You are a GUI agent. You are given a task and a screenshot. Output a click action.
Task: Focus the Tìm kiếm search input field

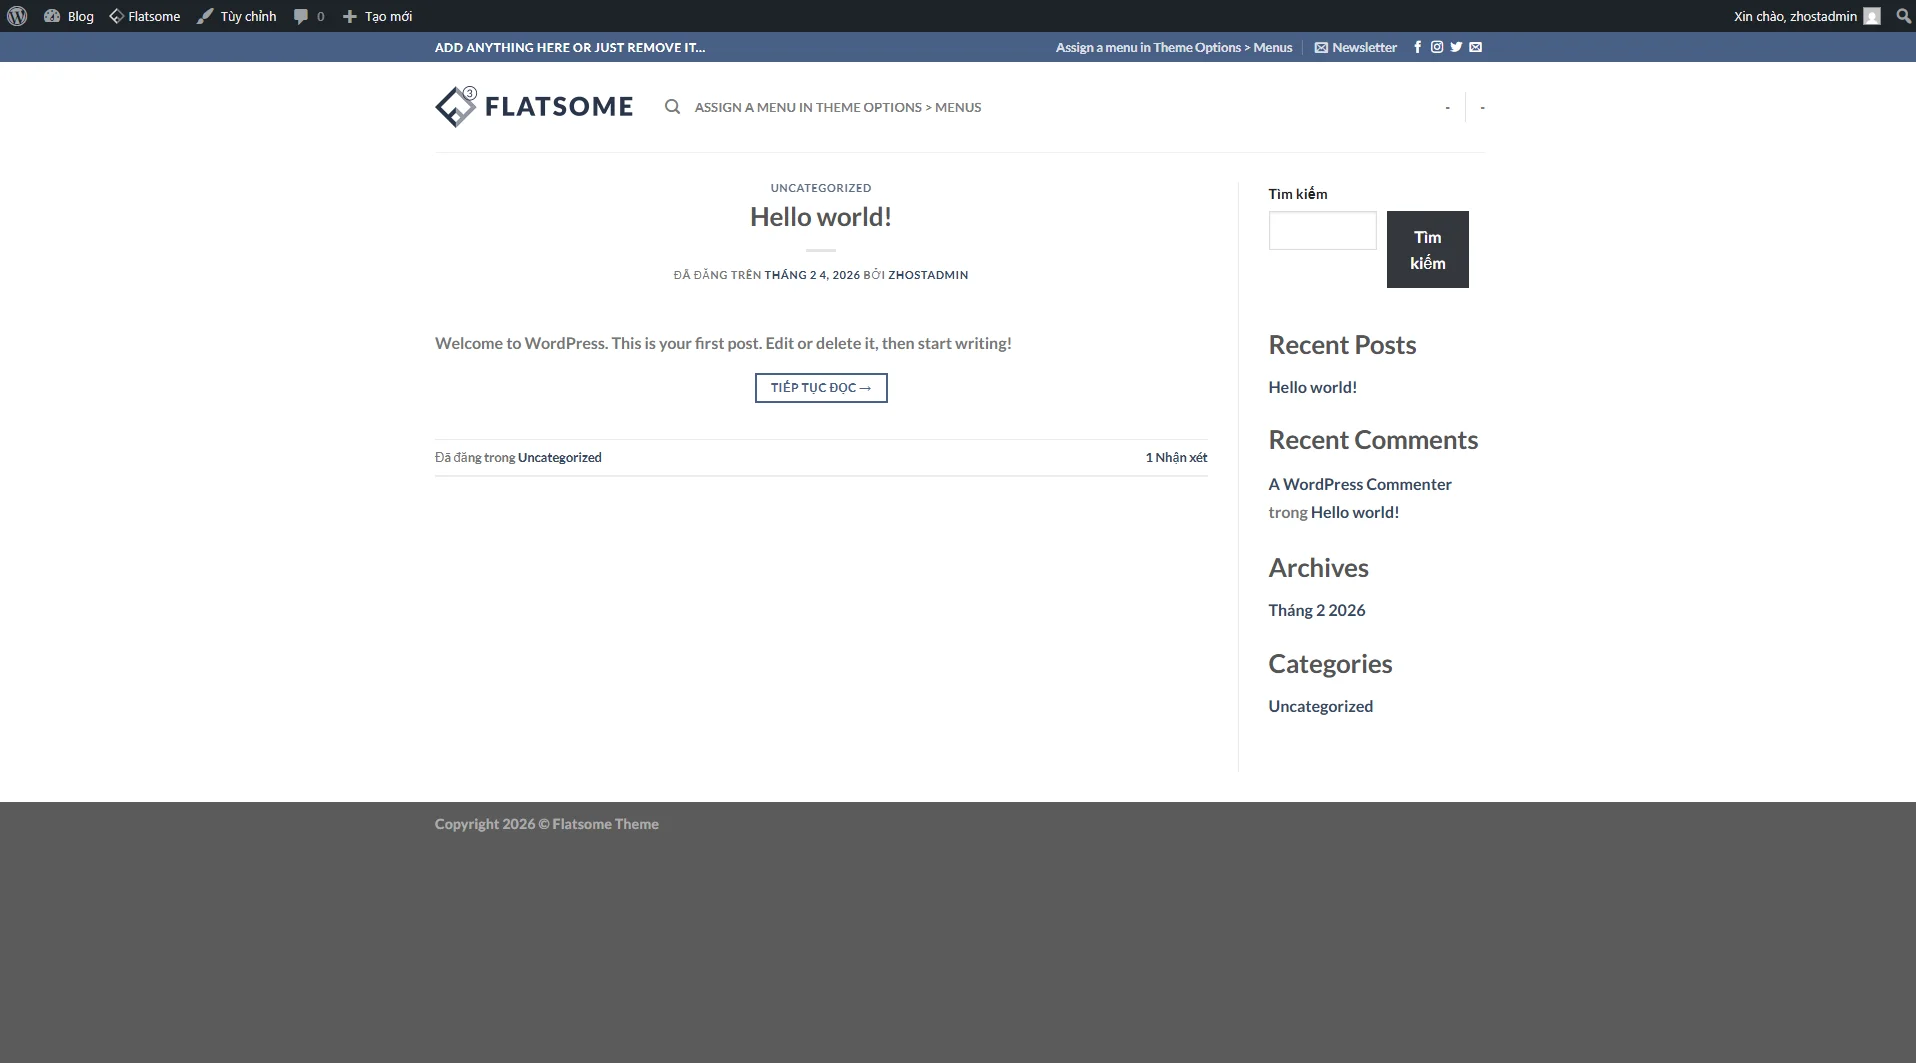coord(1322,231)
